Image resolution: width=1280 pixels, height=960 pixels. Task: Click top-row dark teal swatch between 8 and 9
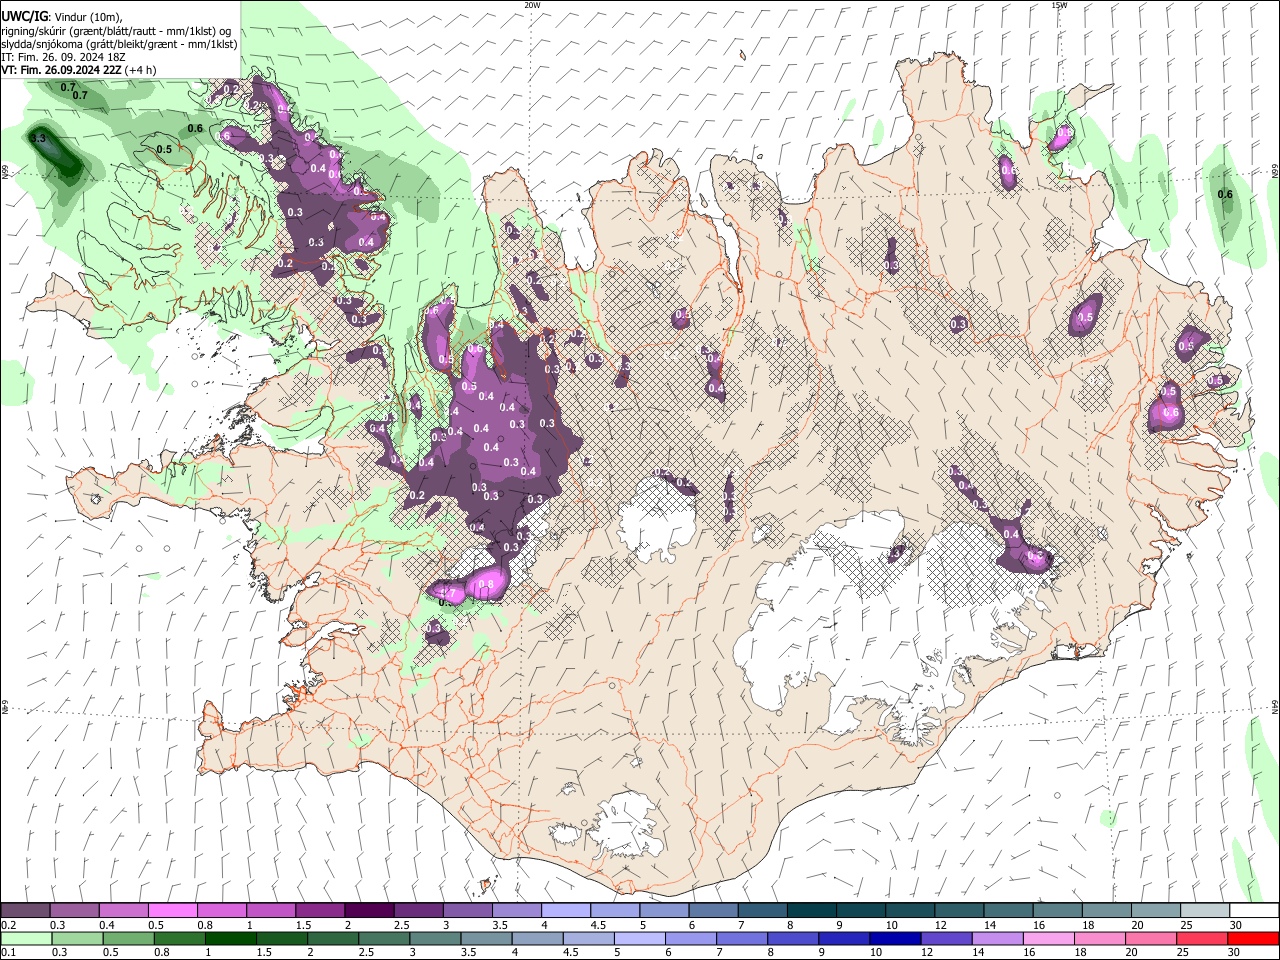pyautogui.click(x=810, y=911)
